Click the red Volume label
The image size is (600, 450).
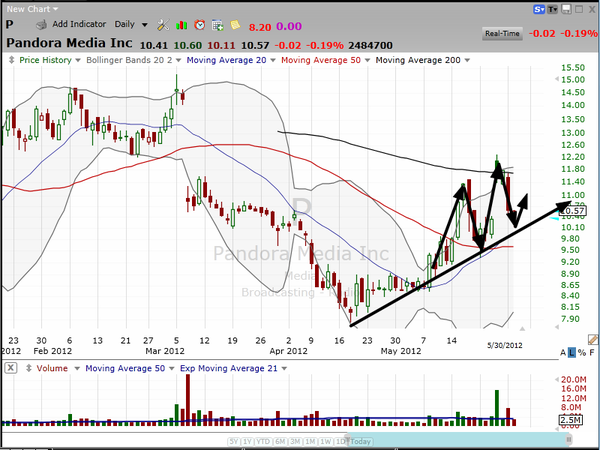point(52,368)
